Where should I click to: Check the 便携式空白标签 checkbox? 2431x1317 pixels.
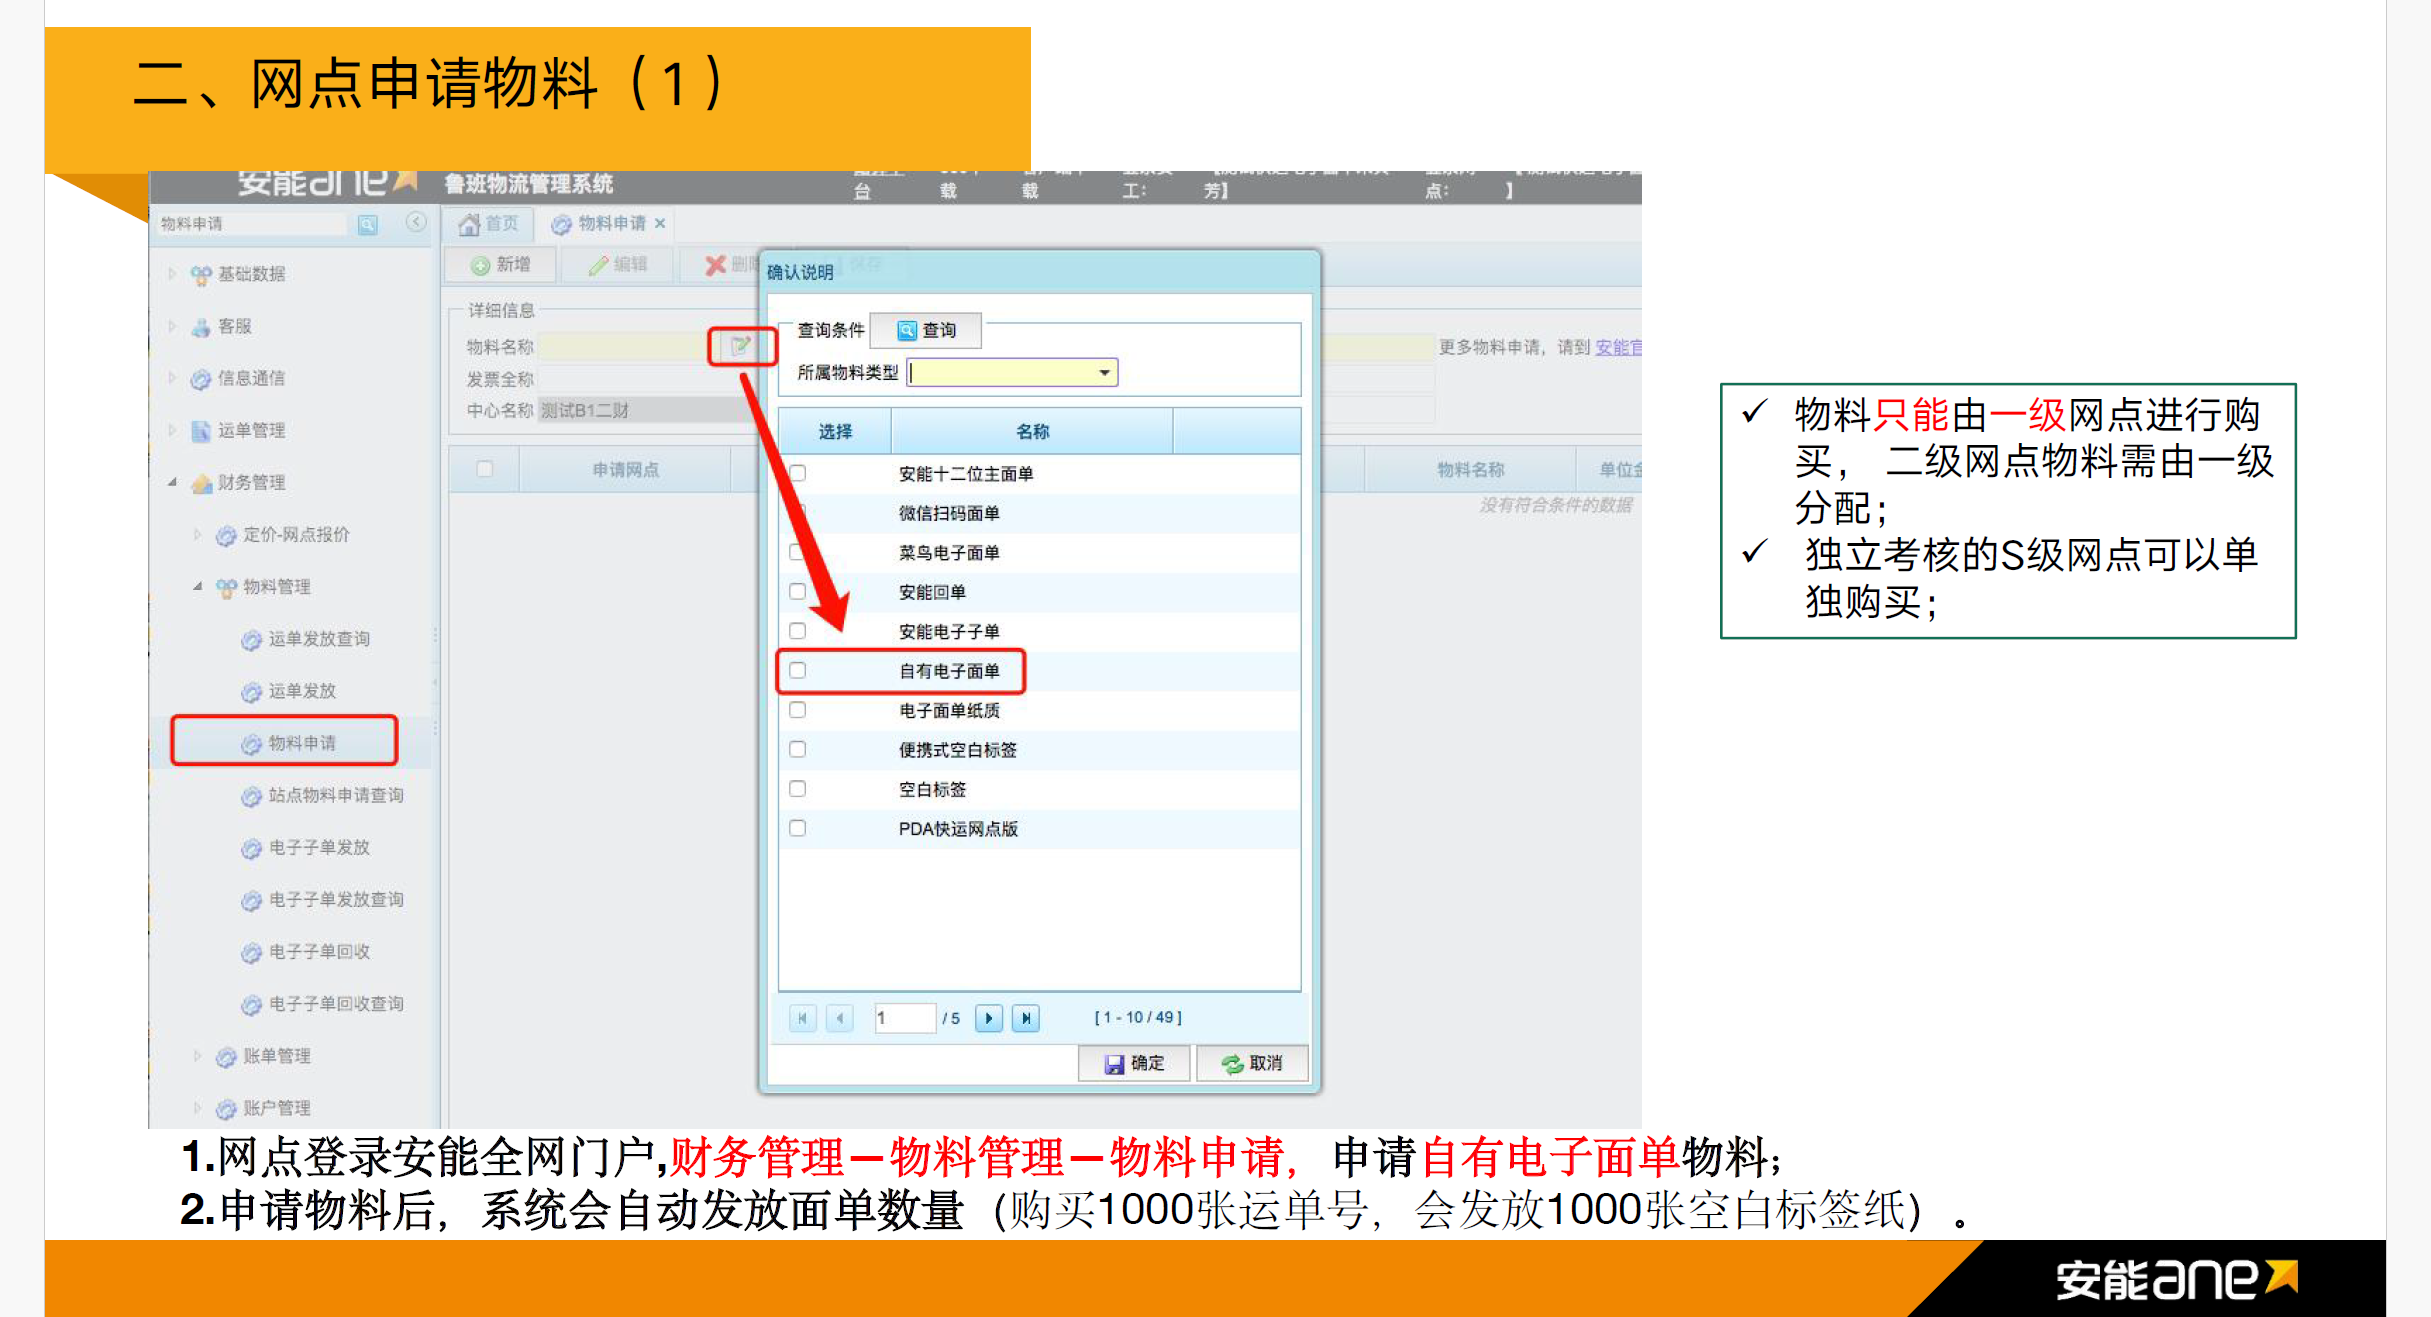click(x=798, y=749)
